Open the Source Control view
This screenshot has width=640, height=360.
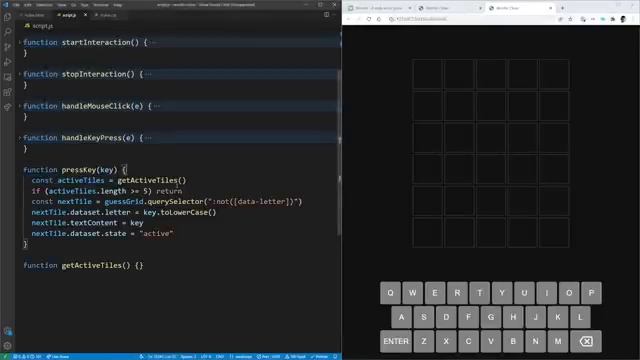pos(7,47)
